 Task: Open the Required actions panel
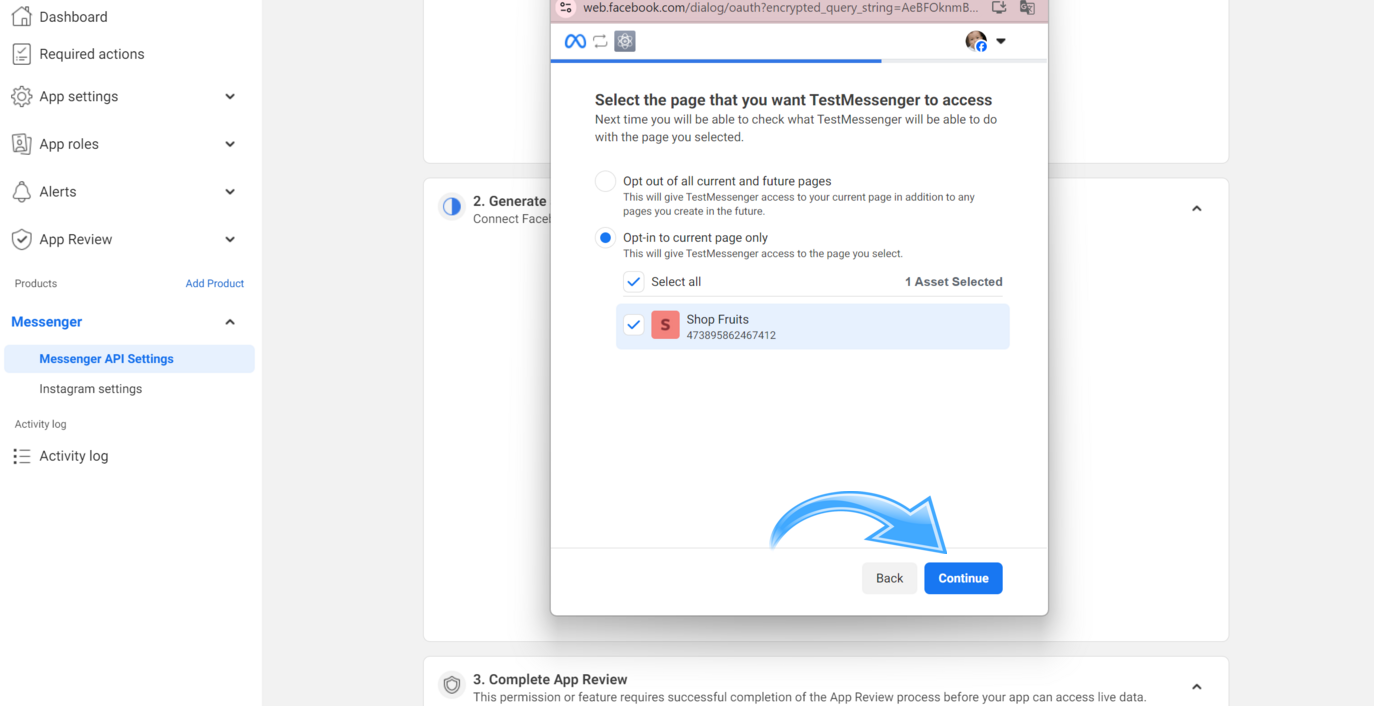(x=90, y=53)
